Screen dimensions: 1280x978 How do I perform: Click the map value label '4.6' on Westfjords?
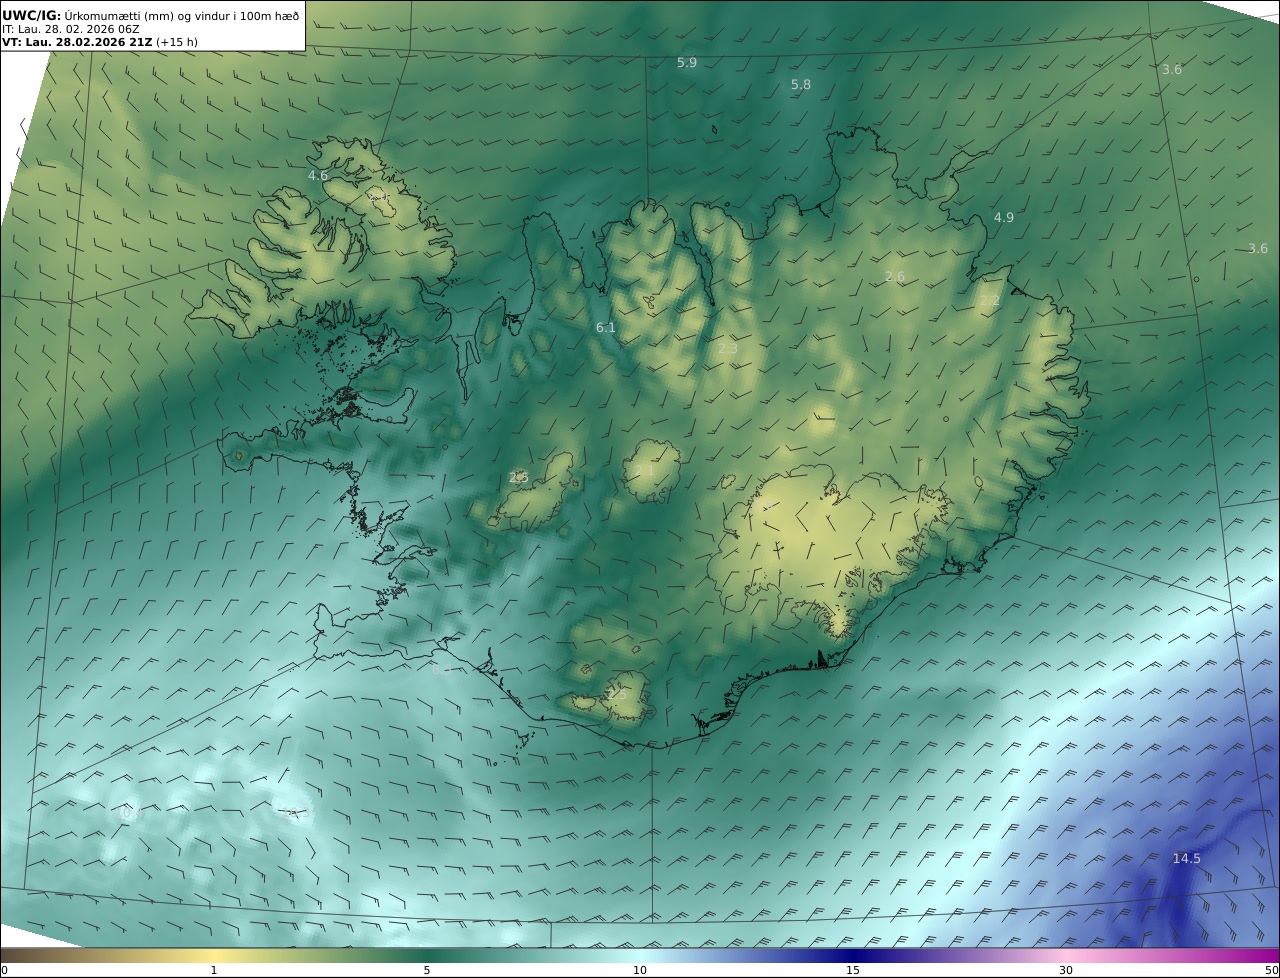[x=318, y=176]
